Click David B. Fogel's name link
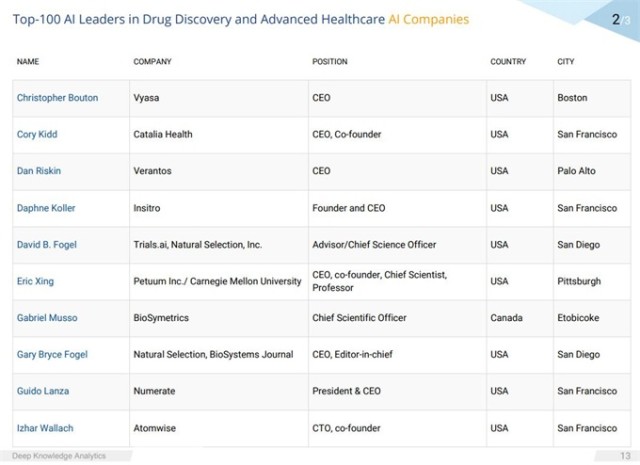640x465 pixels. coord(45,244)
